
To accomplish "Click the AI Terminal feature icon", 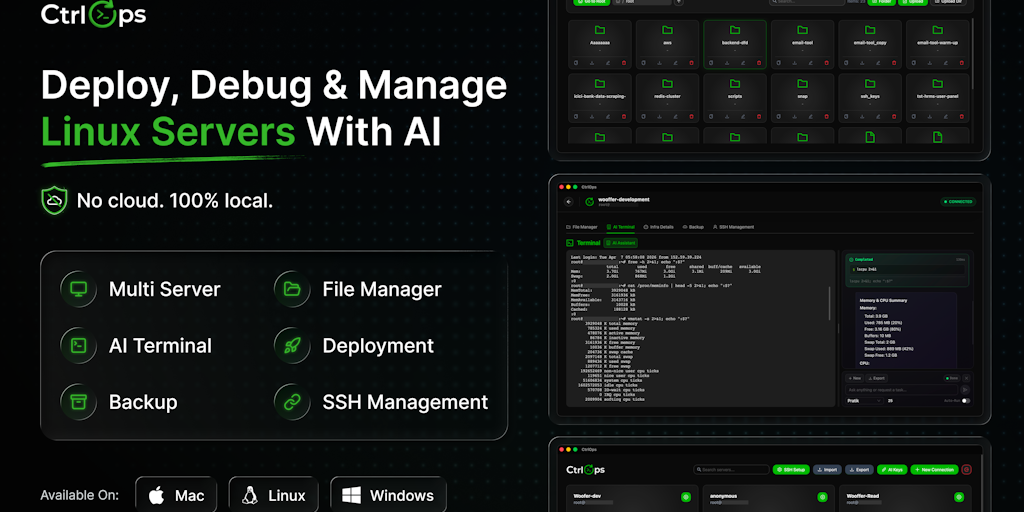I will pyautogui.click(x=78, y=345).
